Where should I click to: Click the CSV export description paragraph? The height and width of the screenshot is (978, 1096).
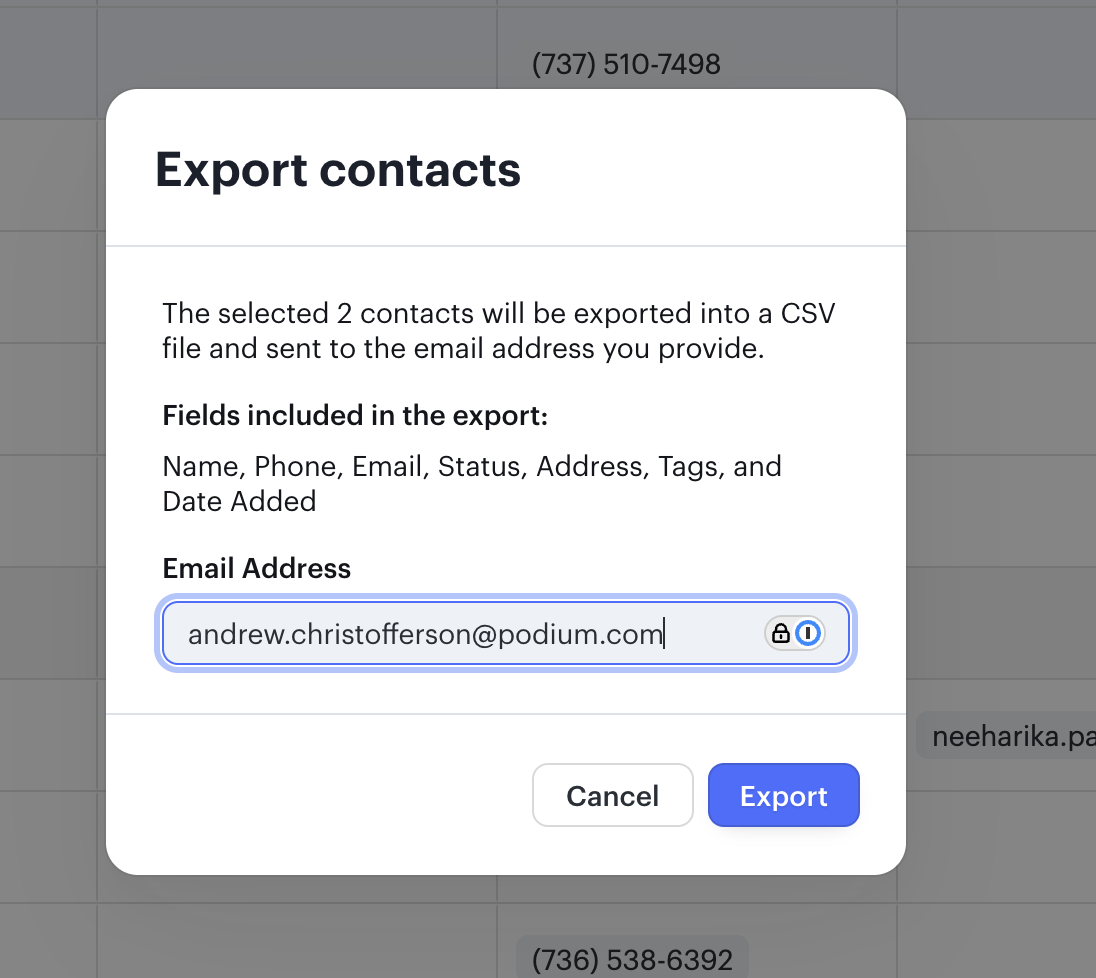pyautogui.click(x=498, y=332)
